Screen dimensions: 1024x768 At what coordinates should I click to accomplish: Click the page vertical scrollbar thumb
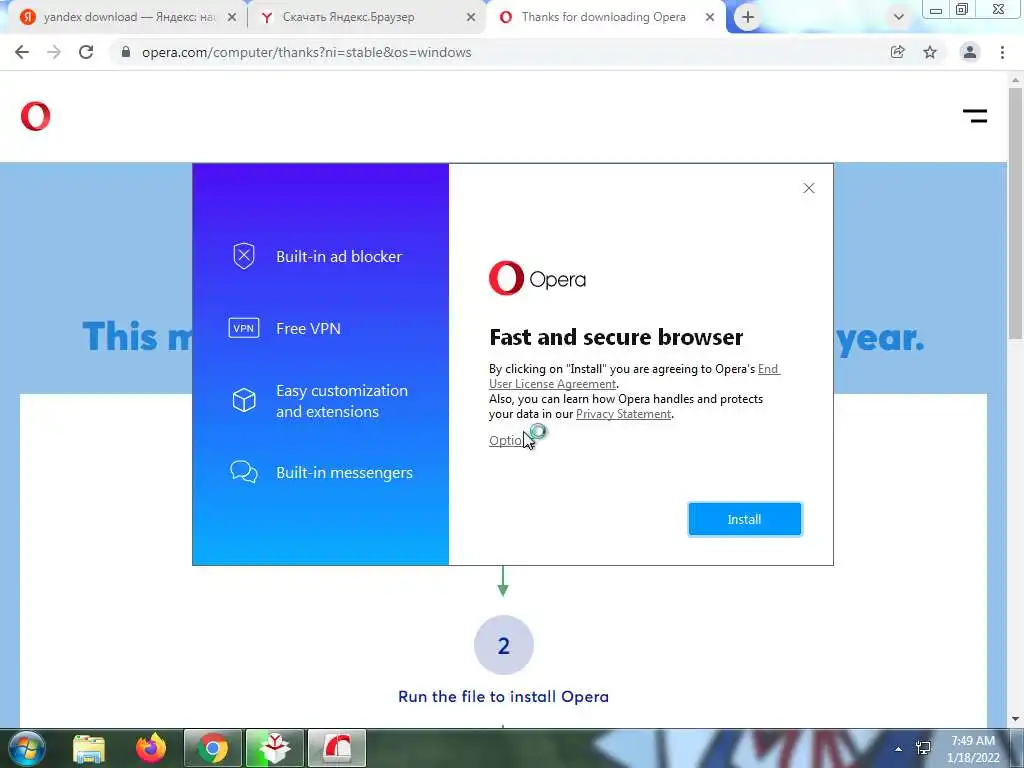click(1015, 213)
